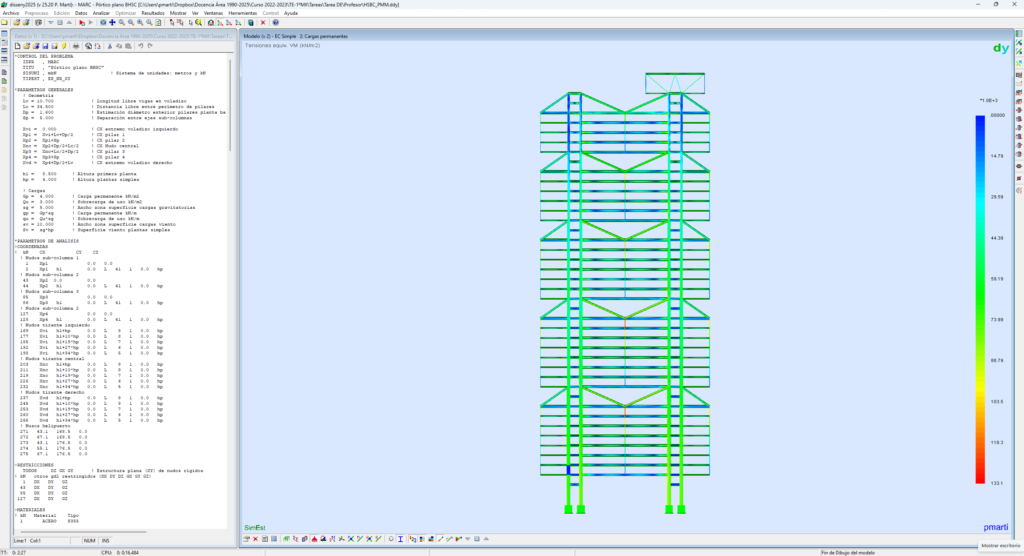Click the undo arrow in the editor toolbar
Image resolution: width=1024 pixels, height=556 pixels.
(x=141, y=45)
